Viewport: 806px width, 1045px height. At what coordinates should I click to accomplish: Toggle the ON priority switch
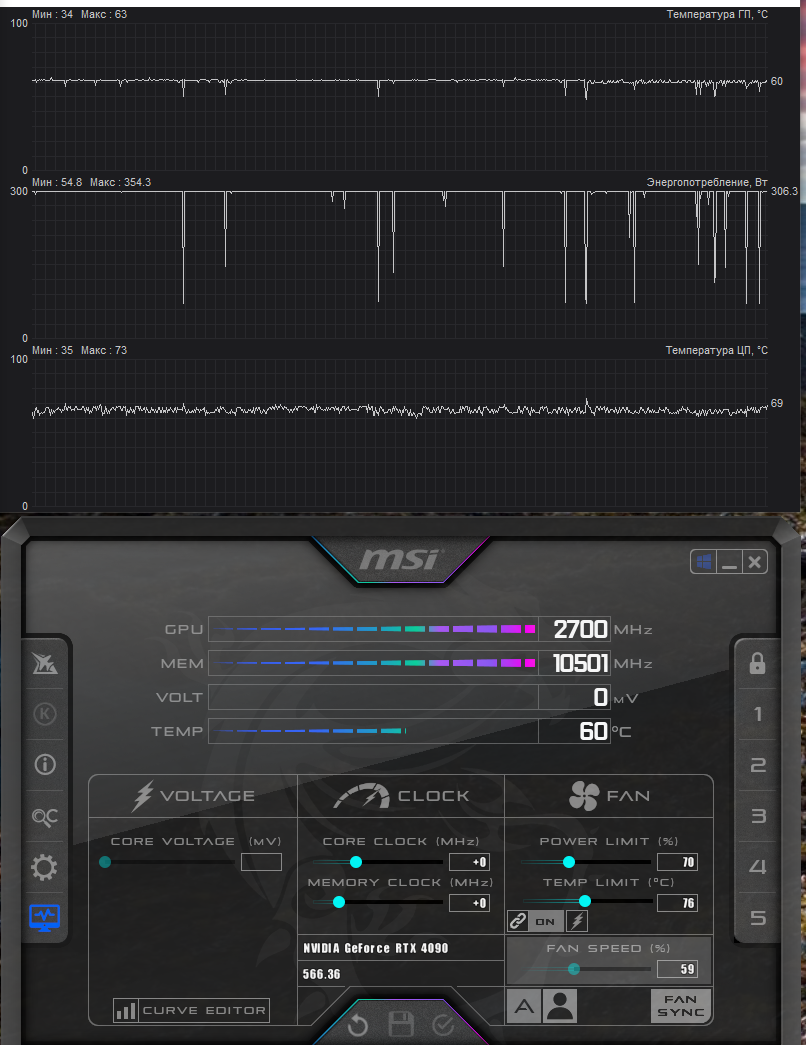pyautogui.click(x=545, y=922)
